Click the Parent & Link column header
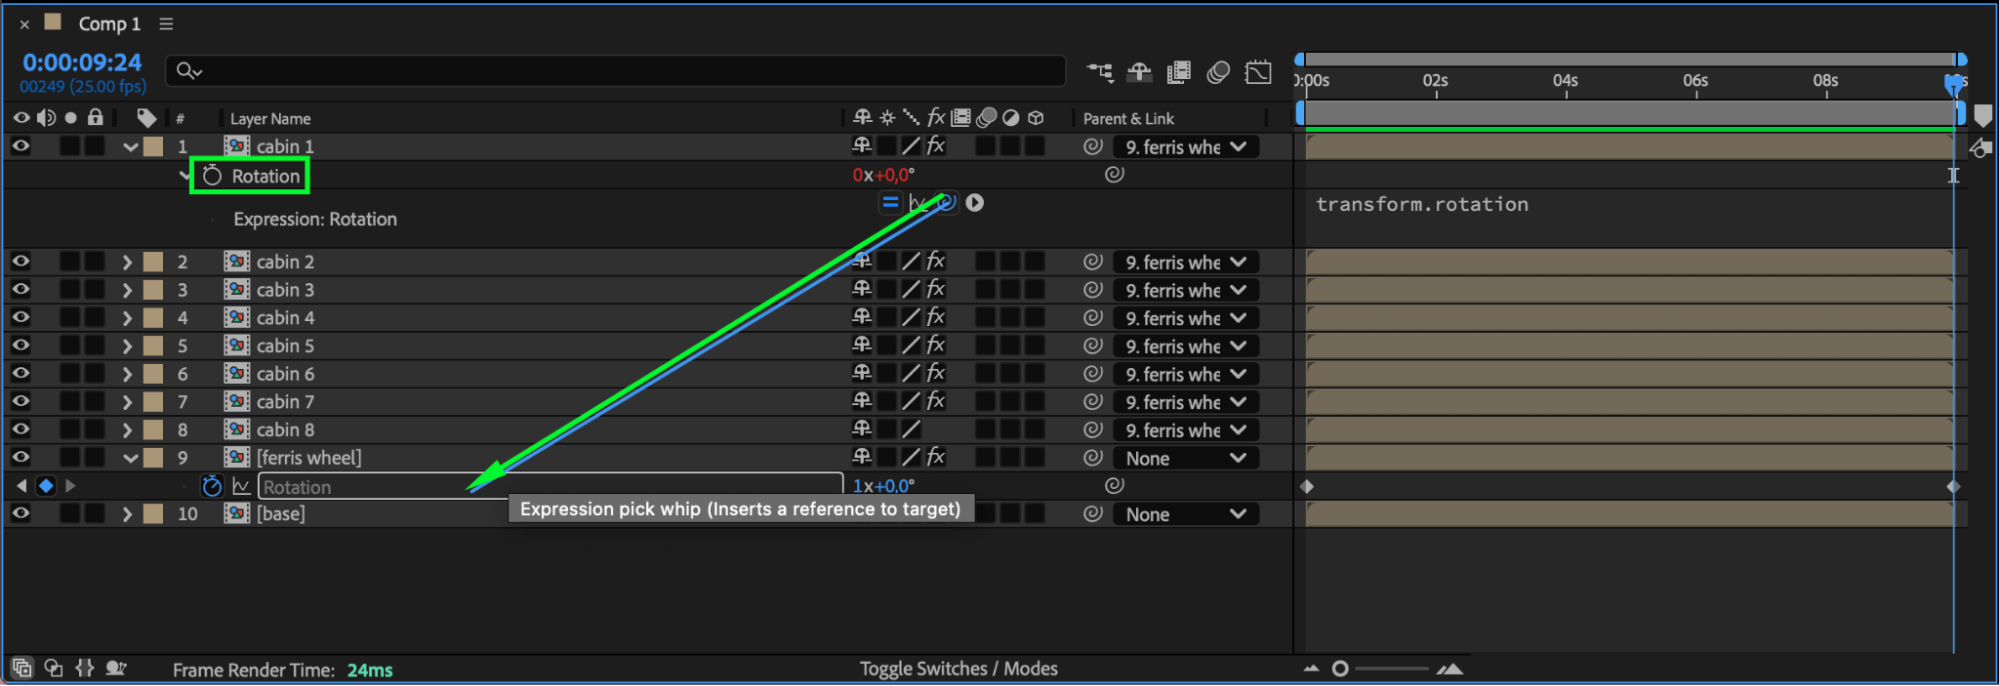Viewport: 1999px width, 686px height. pyautogui.click(x=1128, y=118)
